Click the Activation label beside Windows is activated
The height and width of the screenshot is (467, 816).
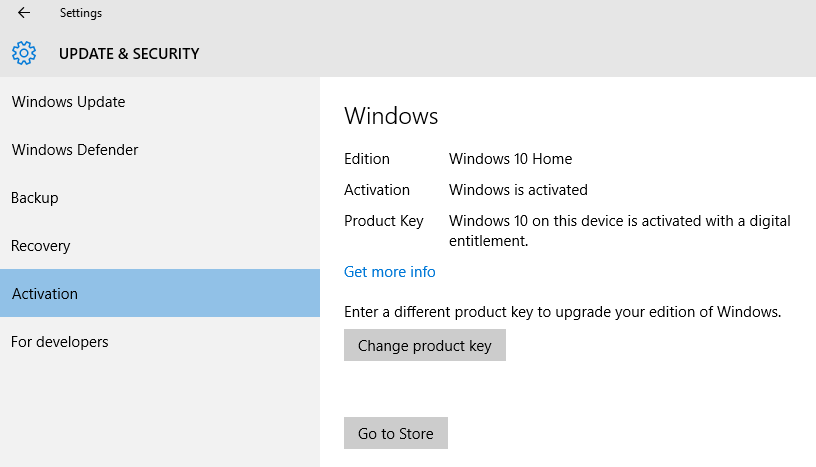[377, 190]
